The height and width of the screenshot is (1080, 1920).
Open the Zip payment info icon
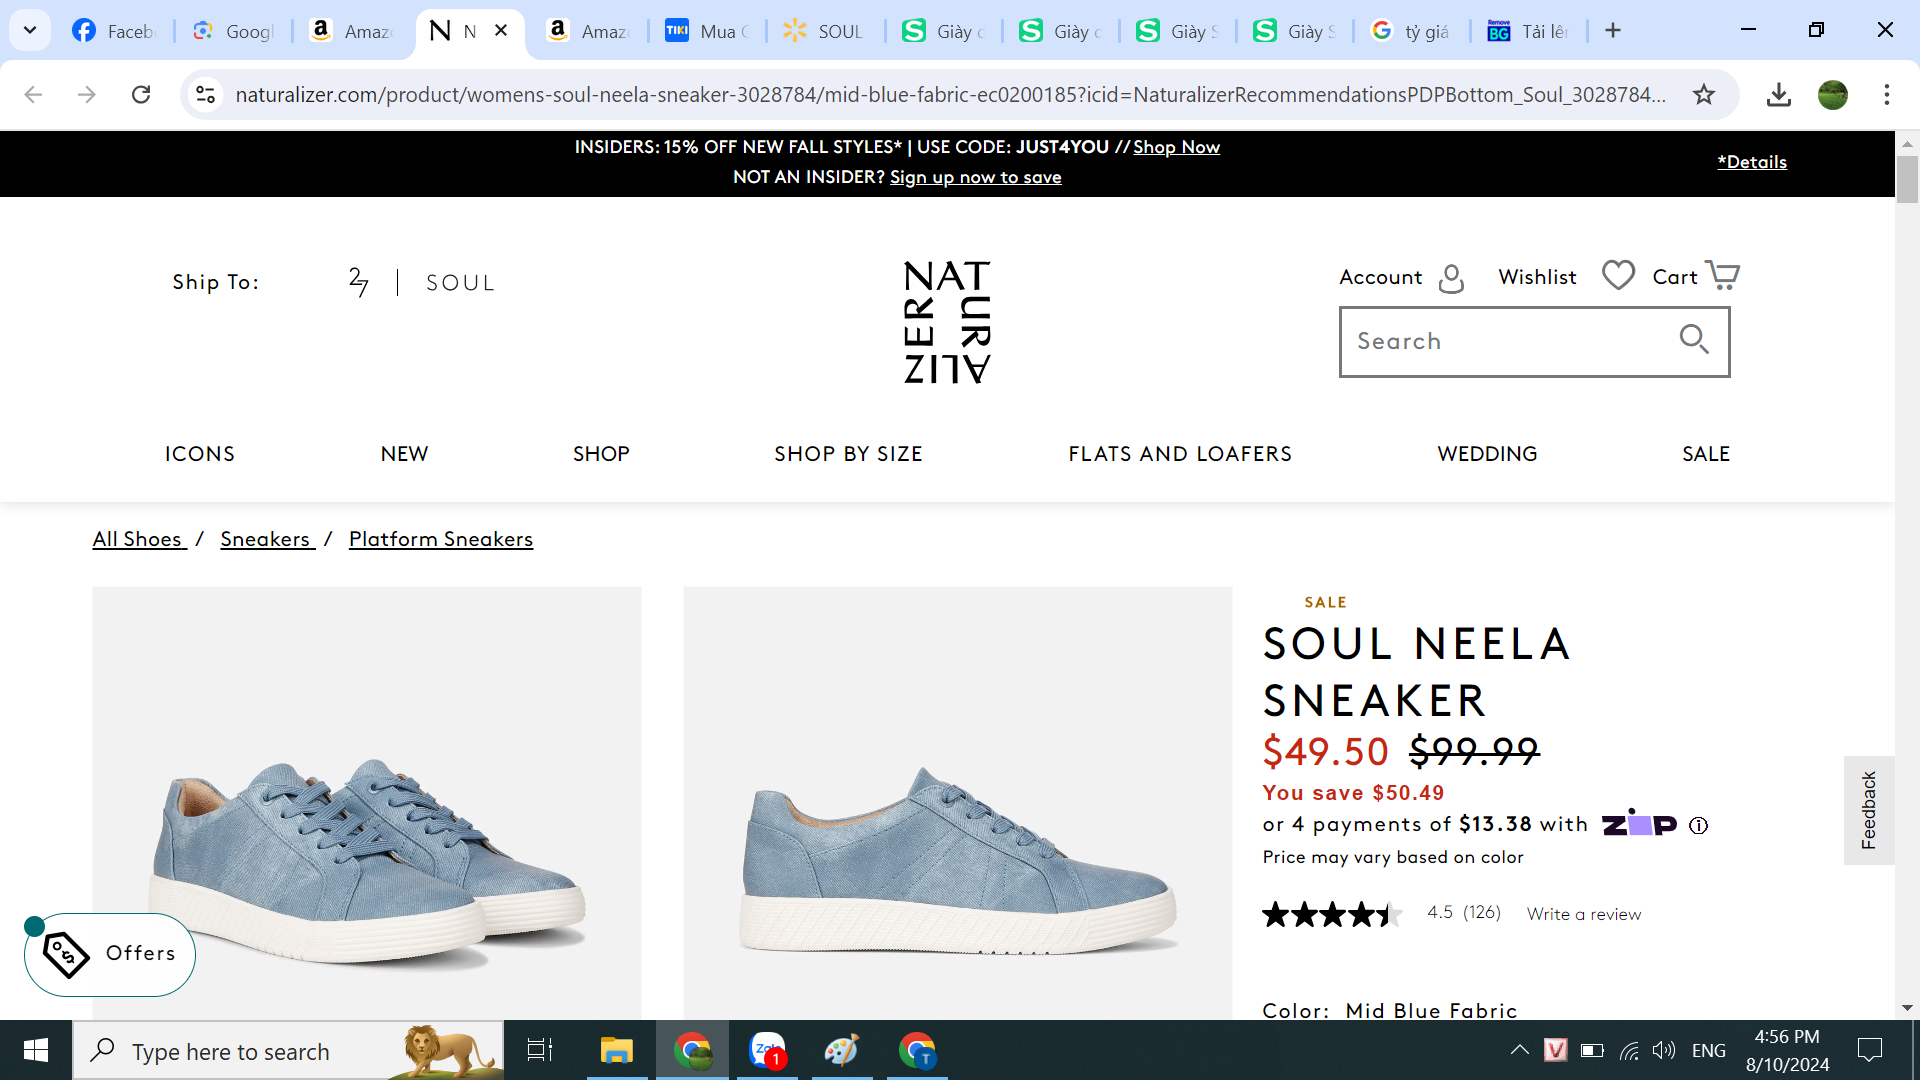pyautogui.click(x=1698, y=826)
